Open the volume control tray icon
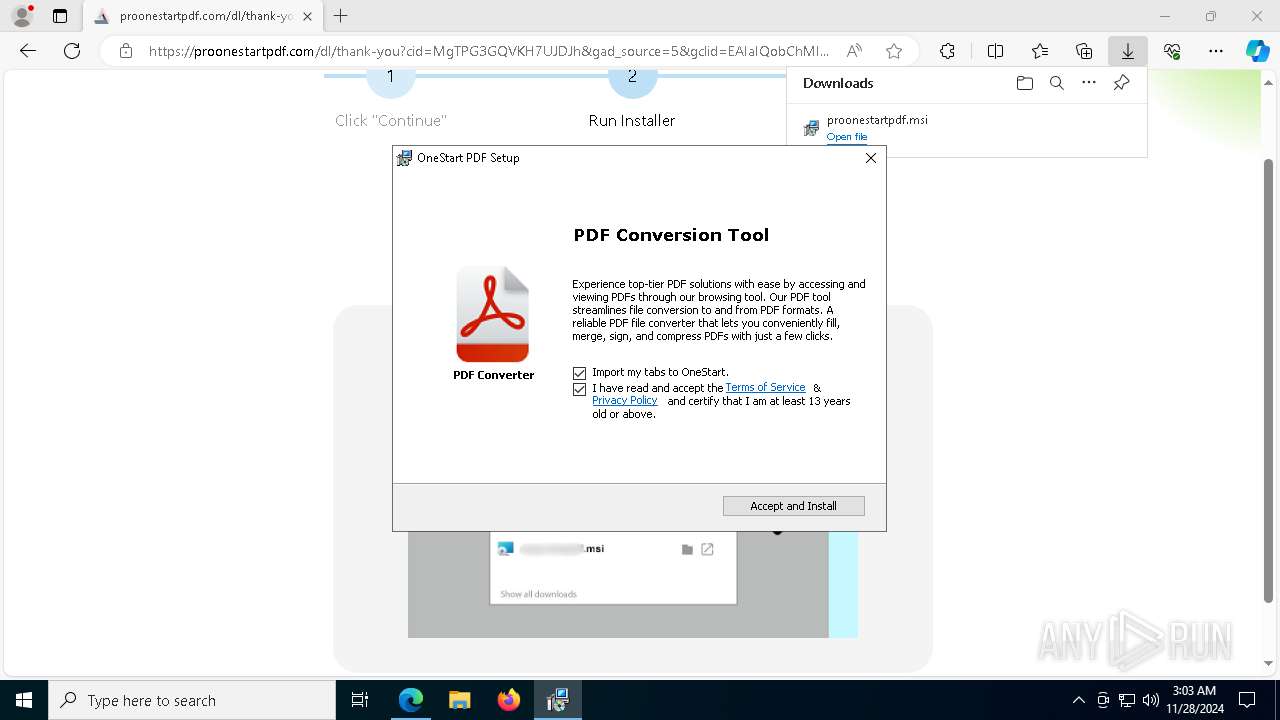This screenshot has width=1280, height=720. (1151, 700)
